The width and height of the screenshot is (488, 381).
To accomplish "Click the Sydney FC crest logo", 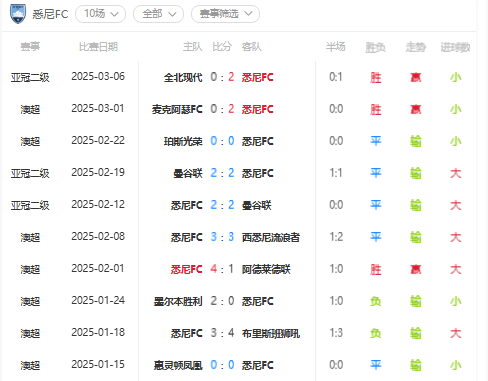I will (18, 14).
